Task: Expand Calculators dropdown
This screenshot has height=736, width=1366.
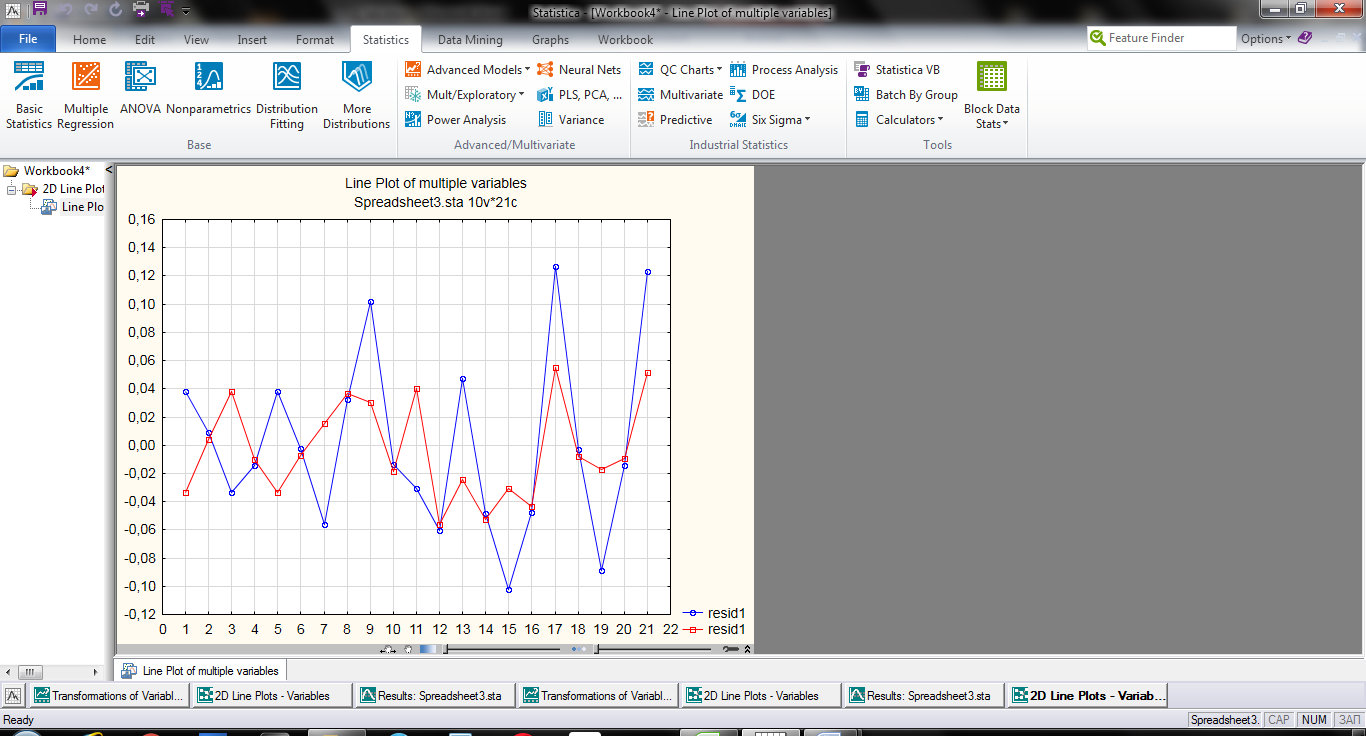Action: 899,120
